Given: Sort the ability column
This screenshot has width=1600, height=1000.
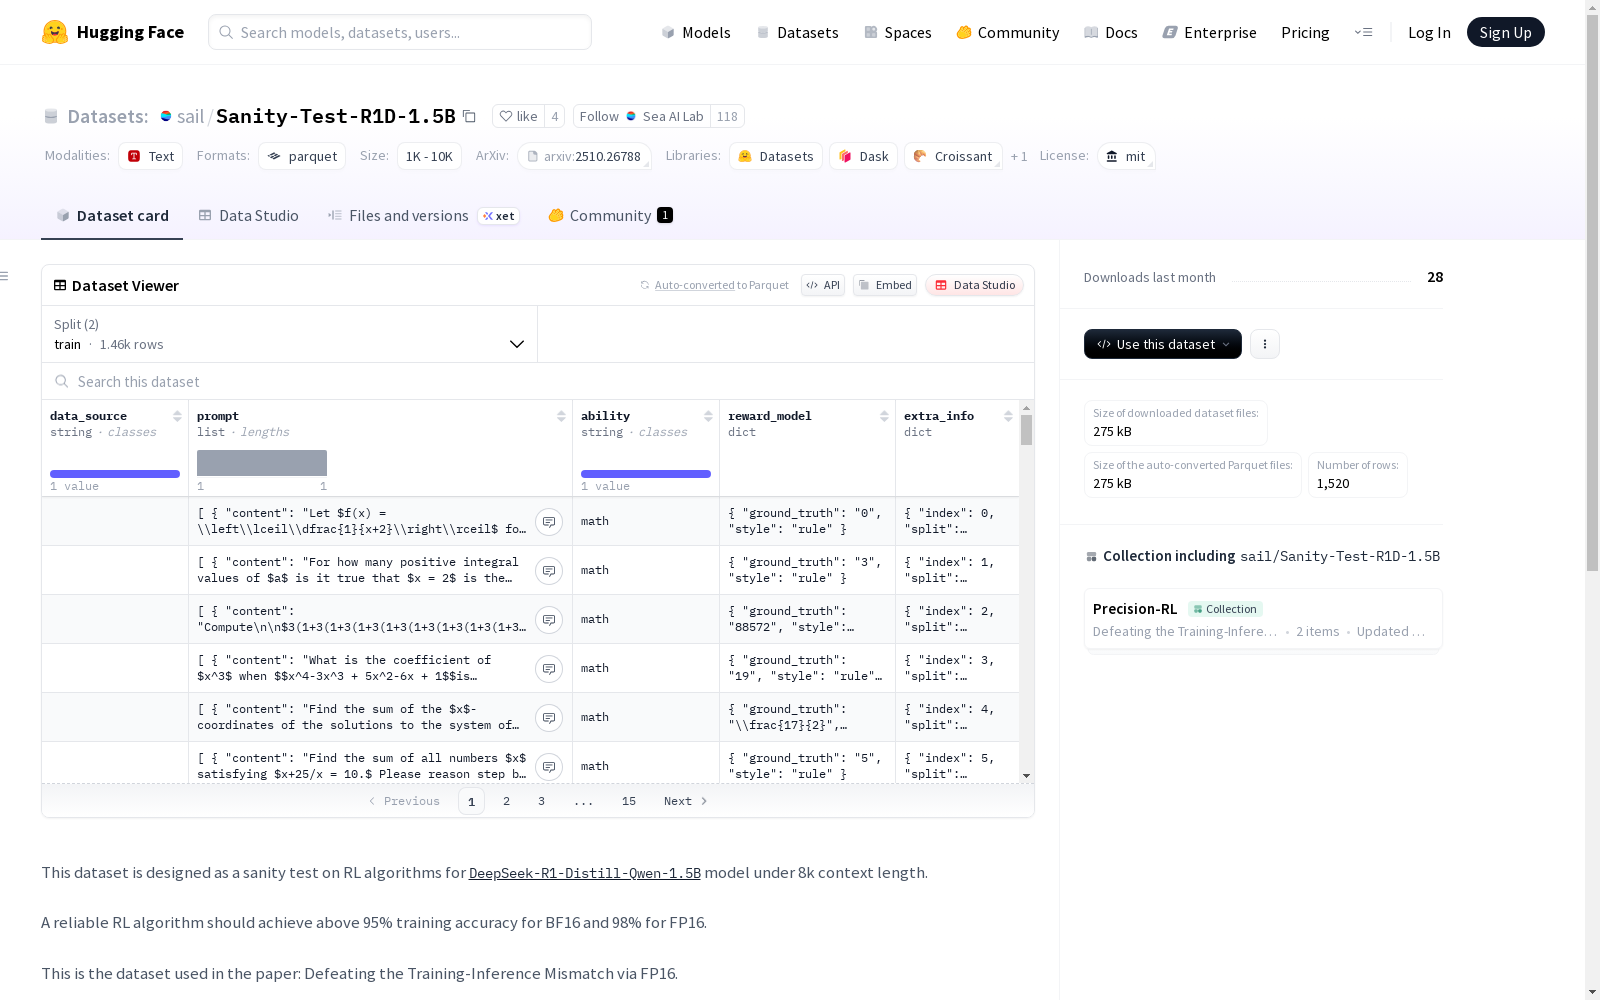Looking at the screenshot, I should 708,416.
